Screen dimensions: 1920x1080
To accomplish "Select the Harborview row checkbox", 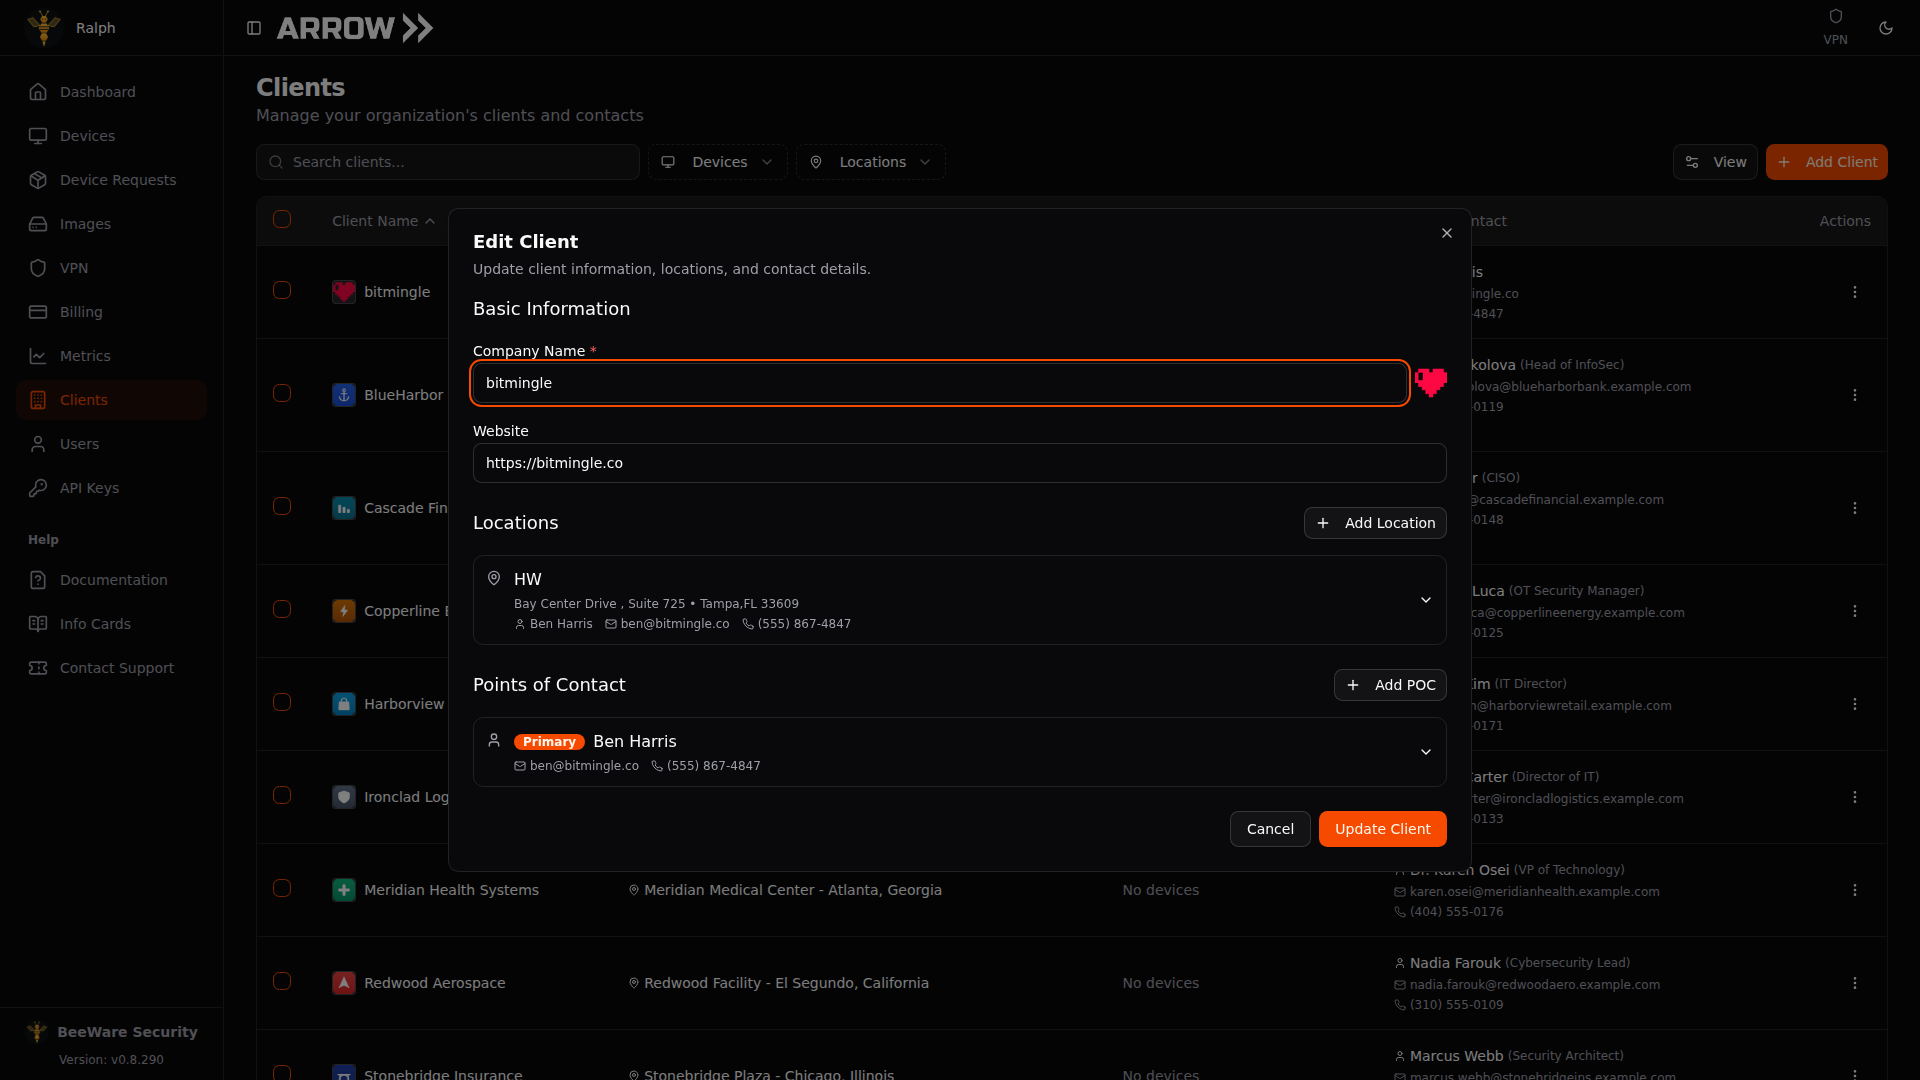I will coord(282,702).
